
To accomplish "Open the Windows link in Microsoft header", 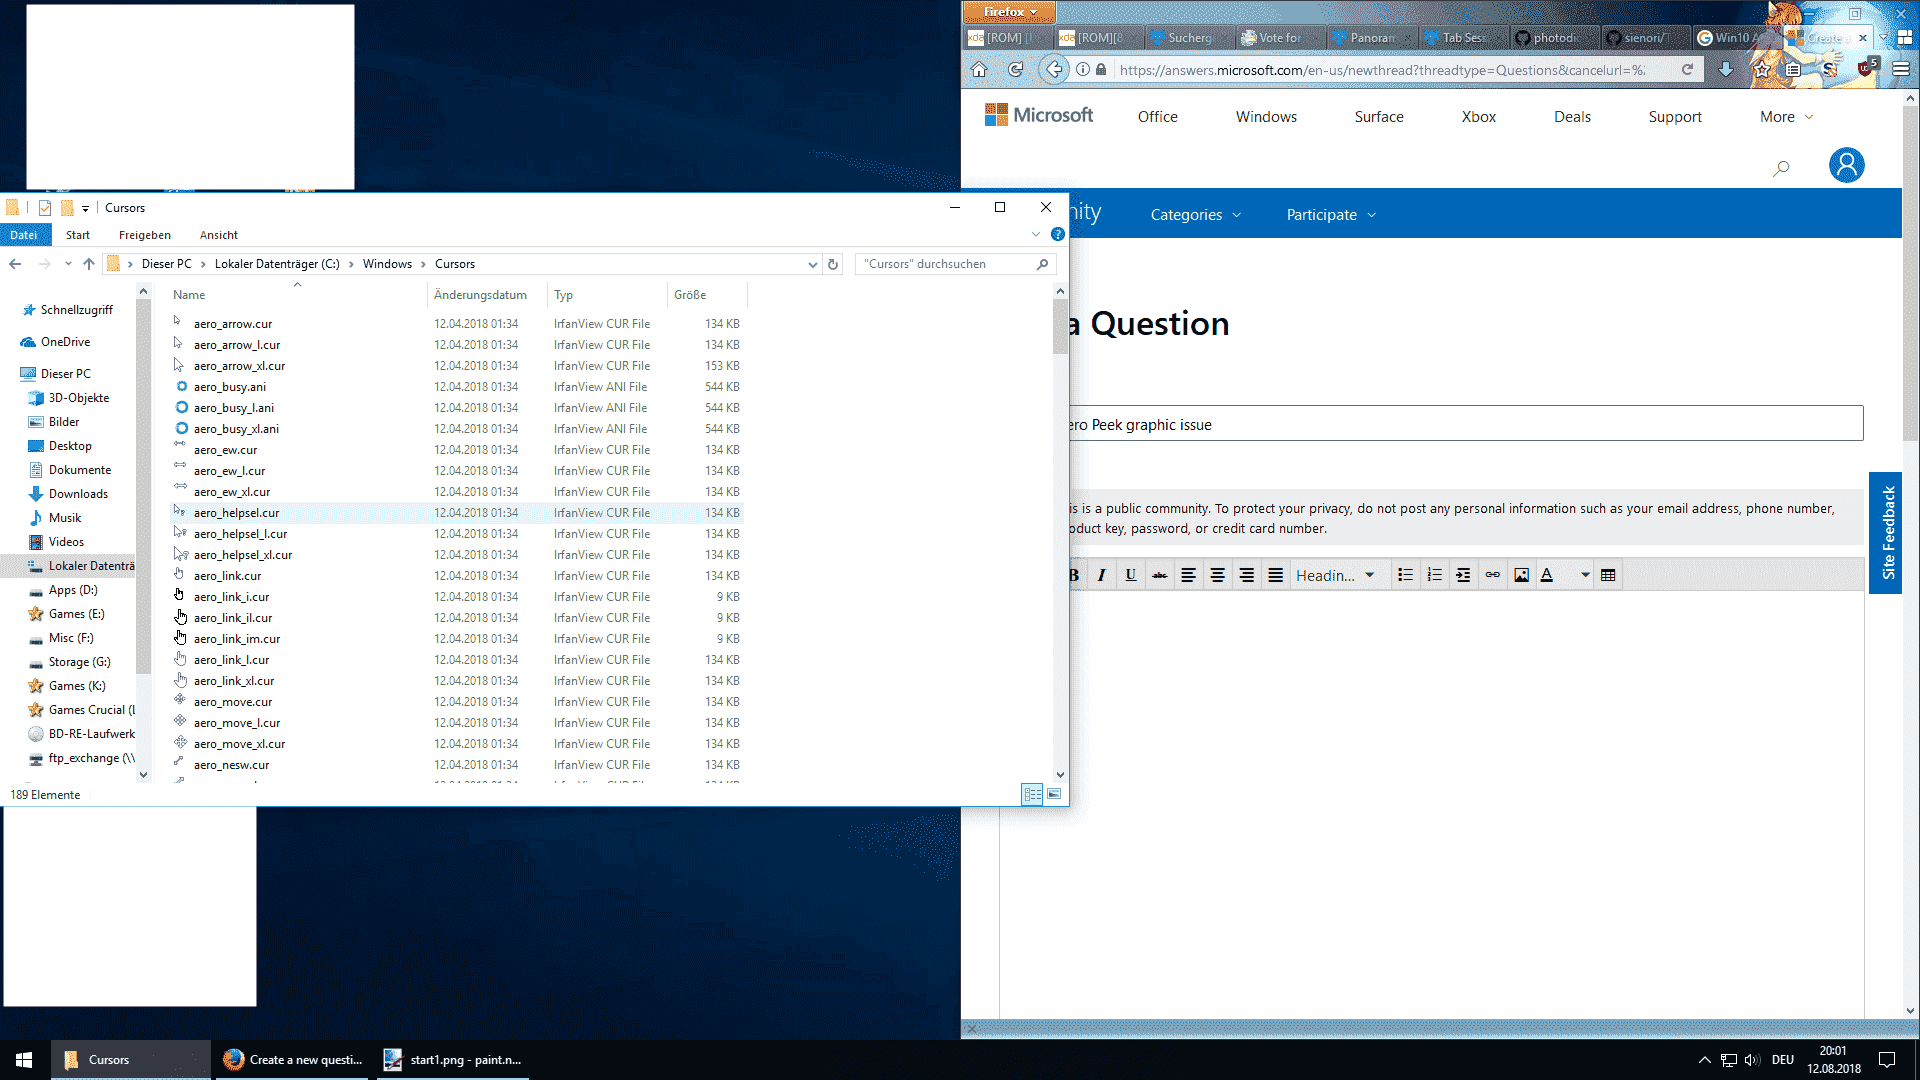I will coord(1266,117).
